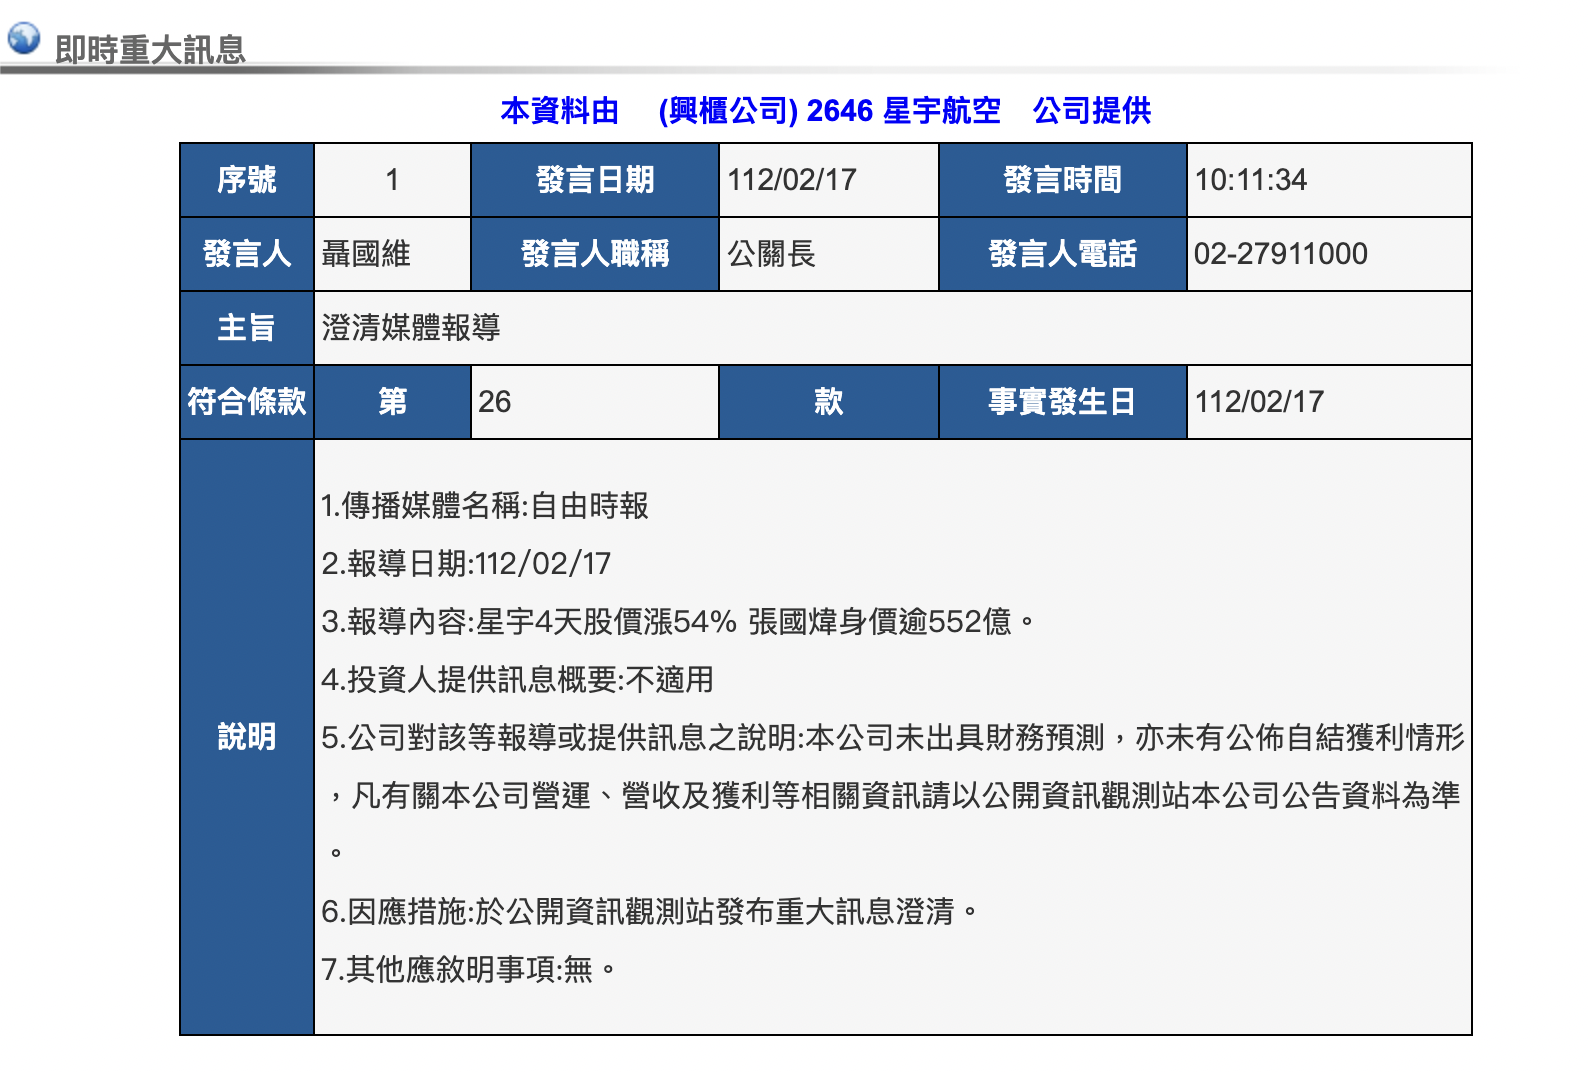Click the 發言人 header cell
This screenshot has width=1588, height=1072.
pyautogui.click(x=247, y=254)
